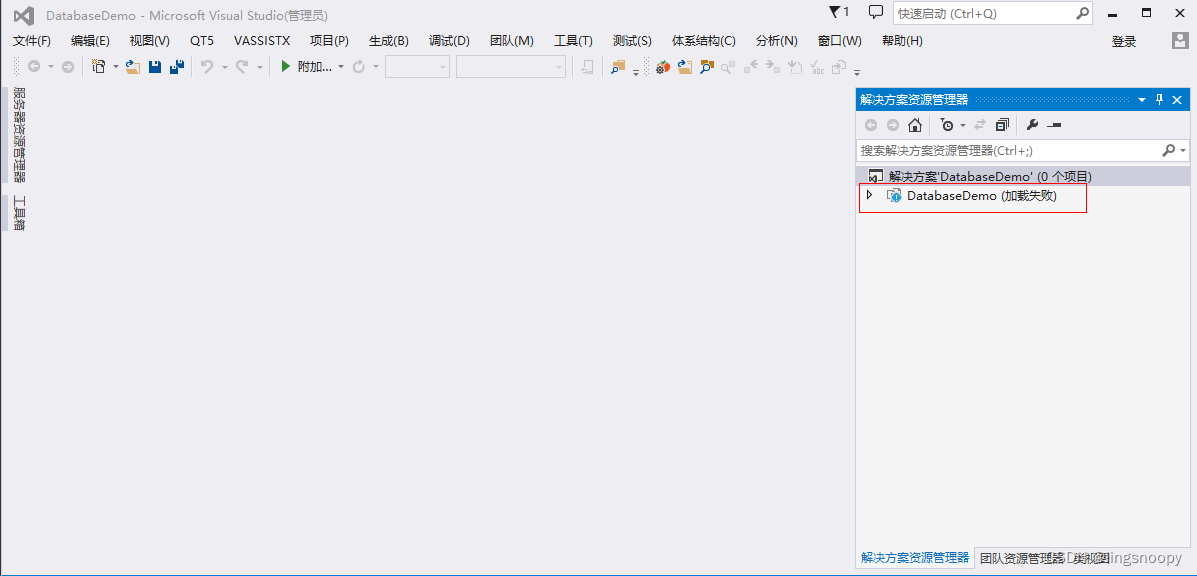
Task: Open the solution platform combo box
Action: pyautogui.click(x=511, y=67)
